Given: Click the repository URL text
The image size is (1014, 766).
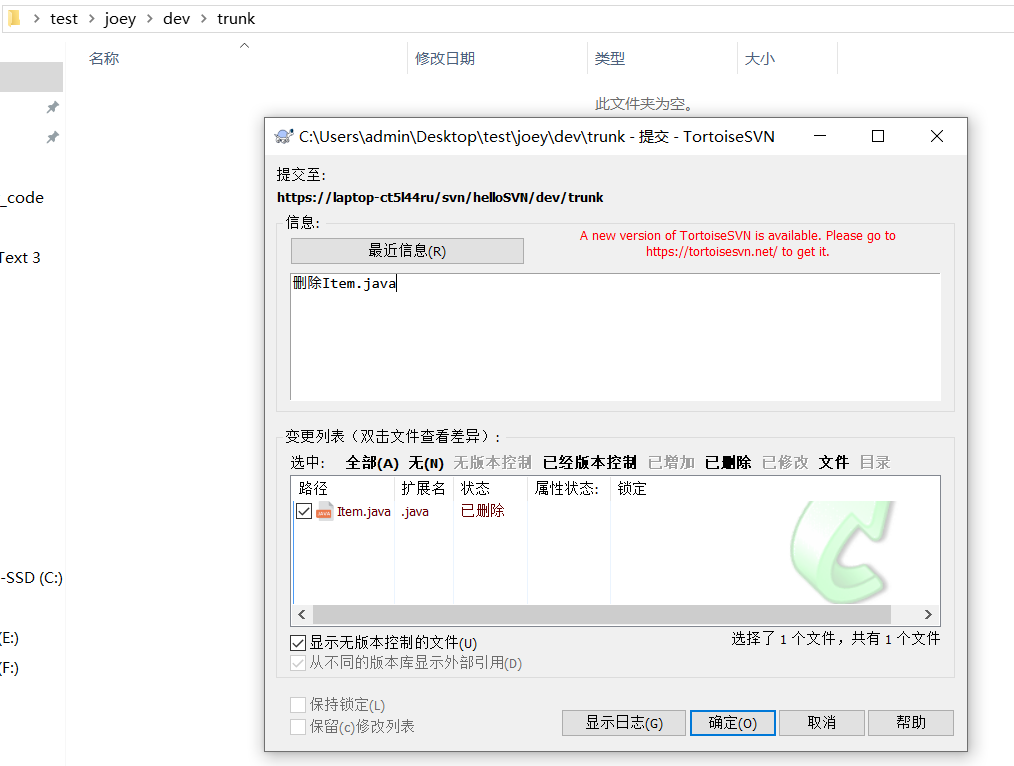Looking at the screenshot, I should [x=440, y=197].
